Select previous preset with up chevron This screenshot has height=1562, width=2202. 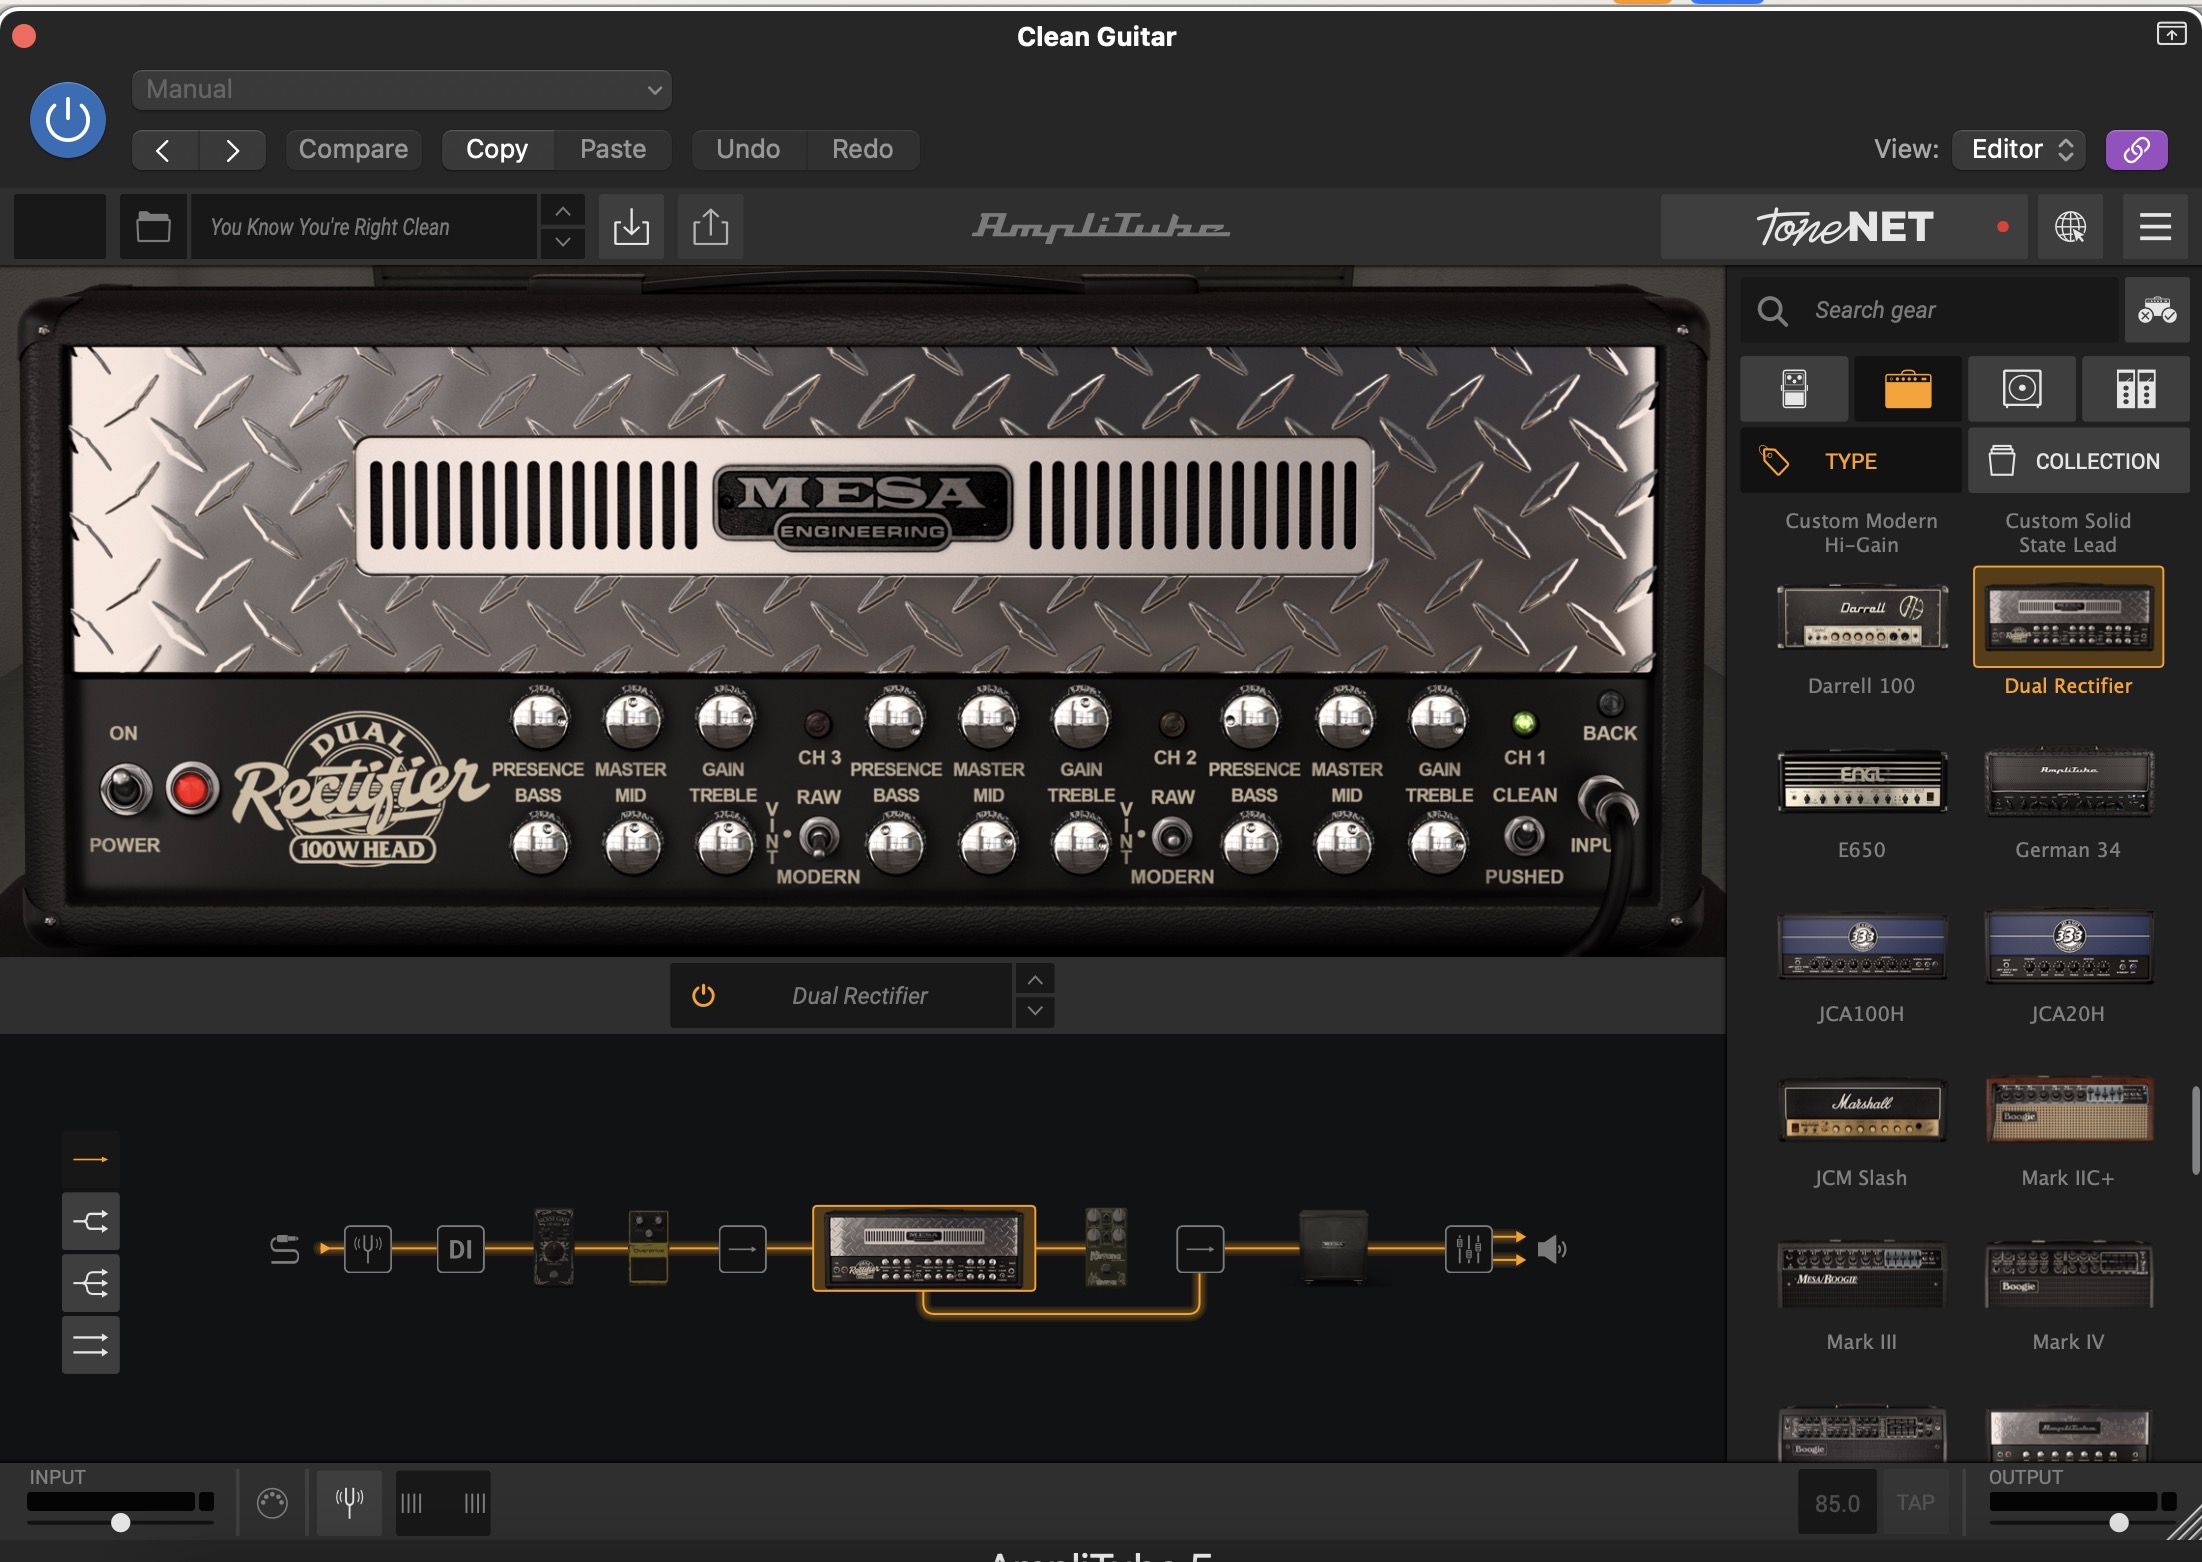pos(563,211)
